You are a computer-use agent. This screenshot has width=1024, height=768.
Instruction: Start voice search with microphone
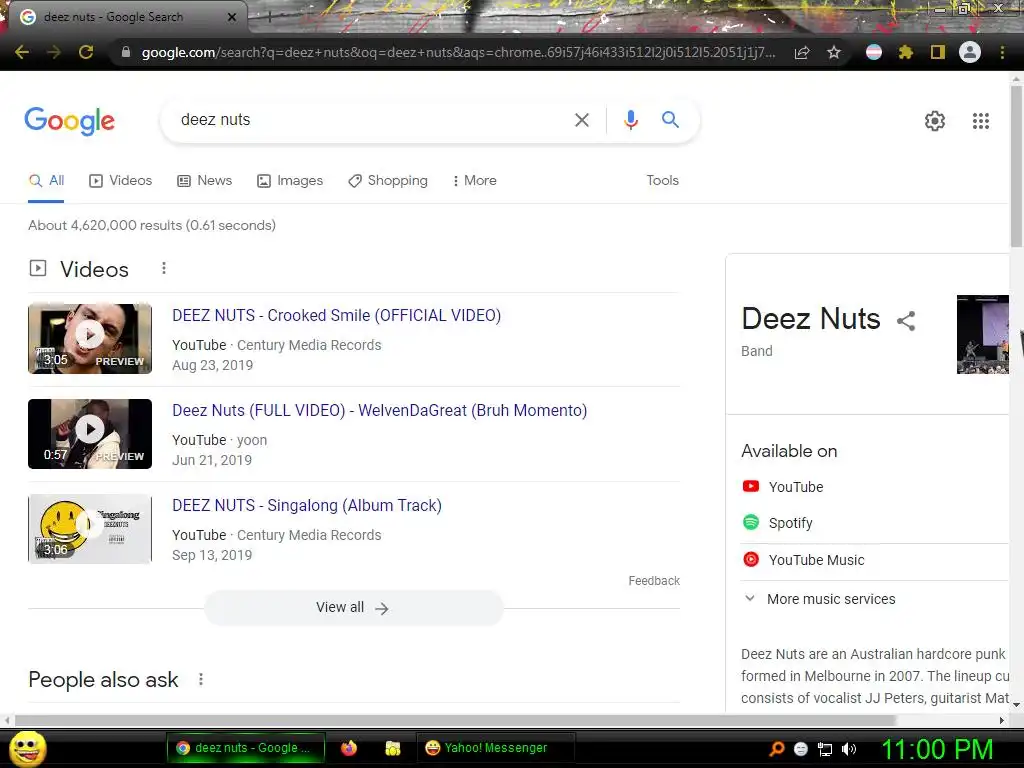[x=631, y=120]
